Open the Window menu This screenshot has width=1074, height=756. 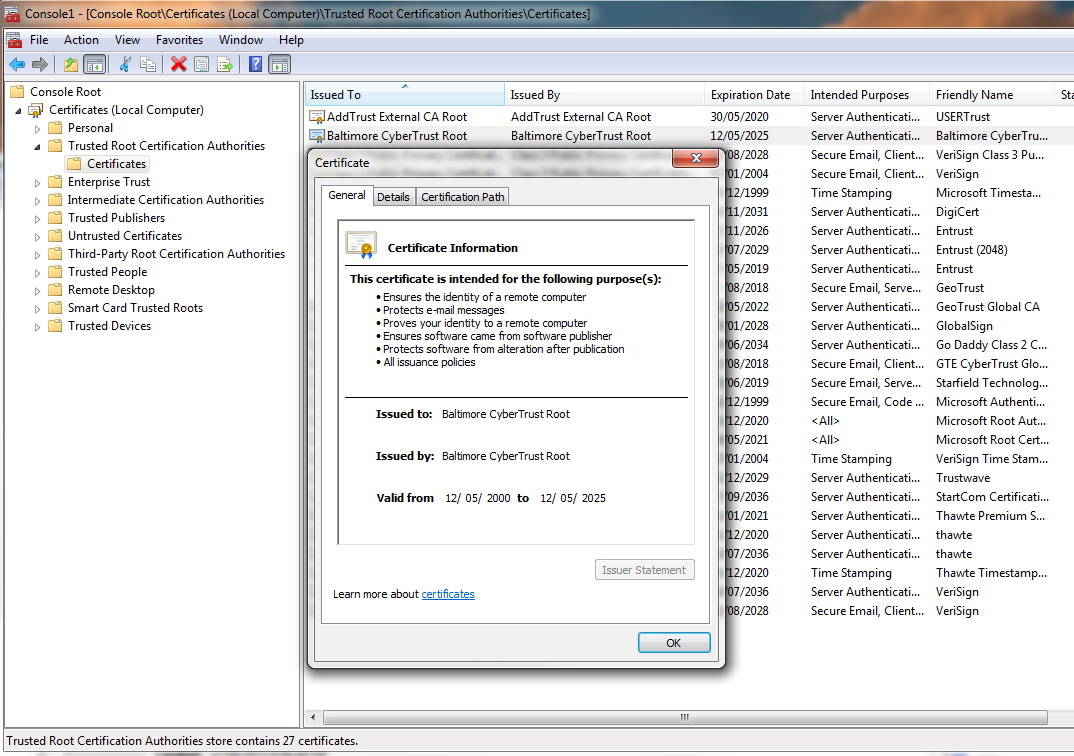point(240,40)
